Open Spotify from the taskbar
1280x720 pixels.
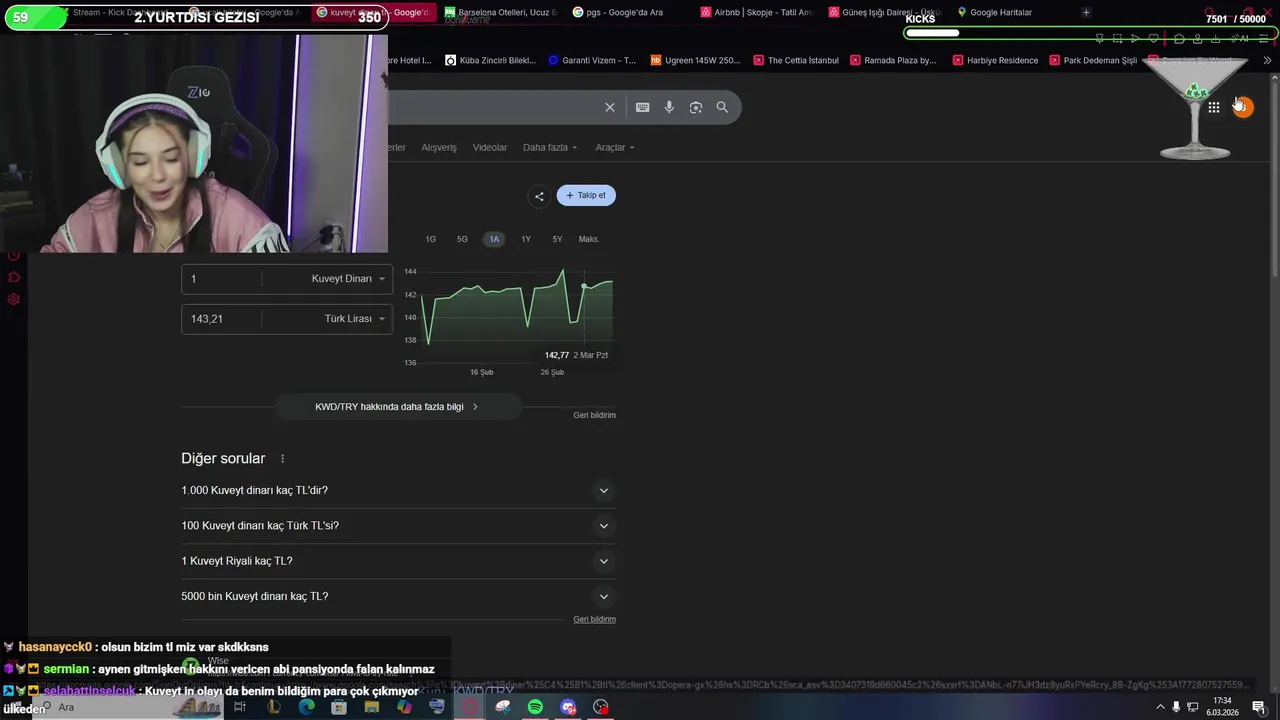pyautogui.click(x=535, y=707)
